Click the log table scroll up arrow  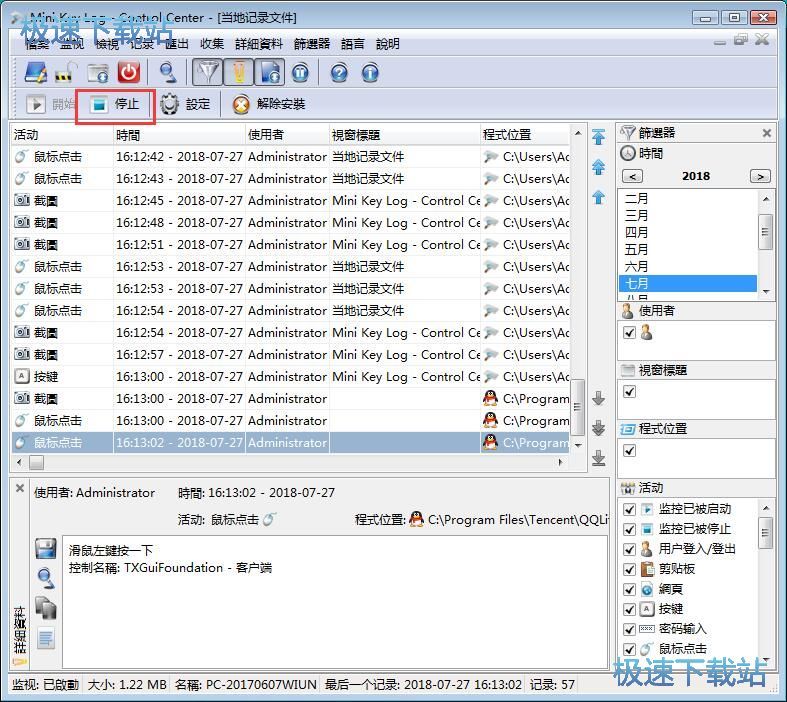point(578,133)
